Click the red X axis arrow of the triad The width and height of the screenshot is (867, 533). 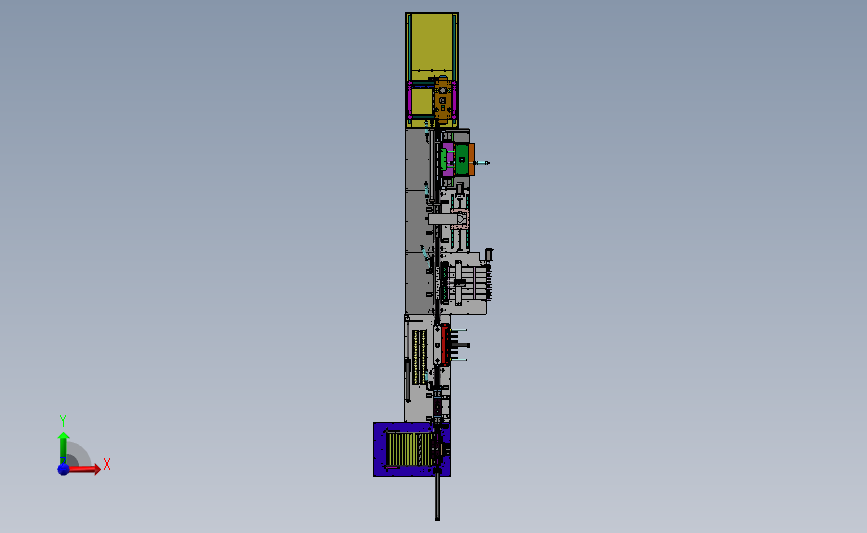click(x=84, y=469)
